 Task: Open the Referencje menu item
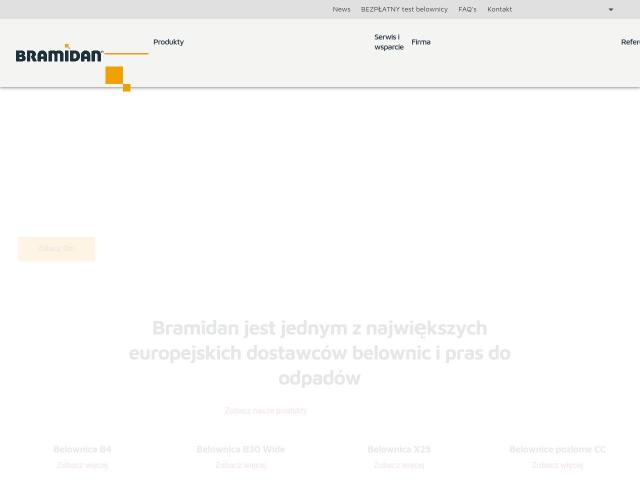click(x=631, y=42)
